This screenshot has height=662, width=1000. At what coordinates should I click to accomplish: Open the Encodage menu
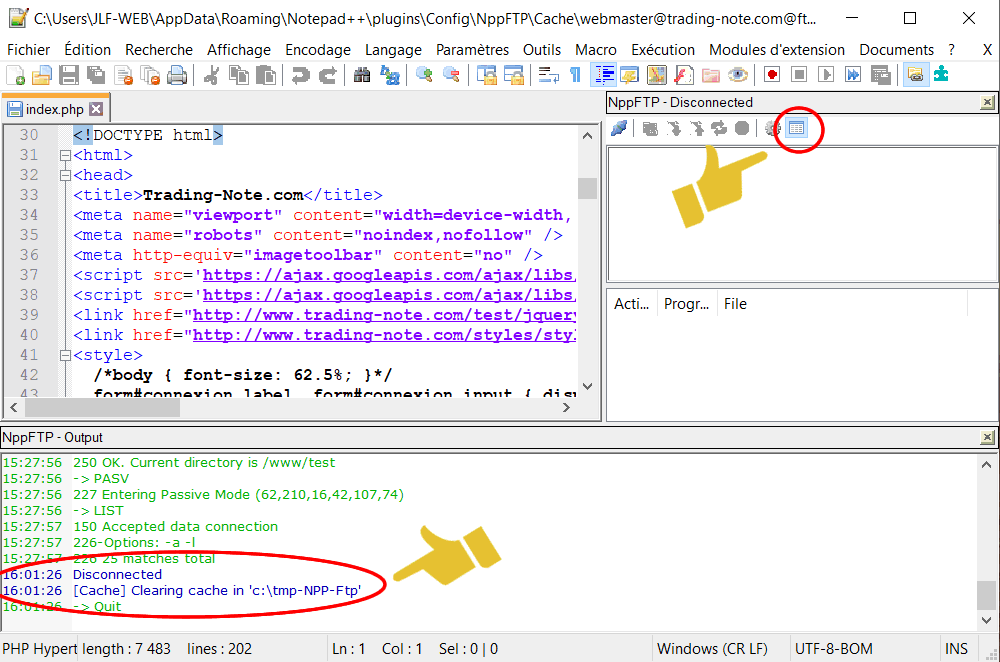pos(318,50)
